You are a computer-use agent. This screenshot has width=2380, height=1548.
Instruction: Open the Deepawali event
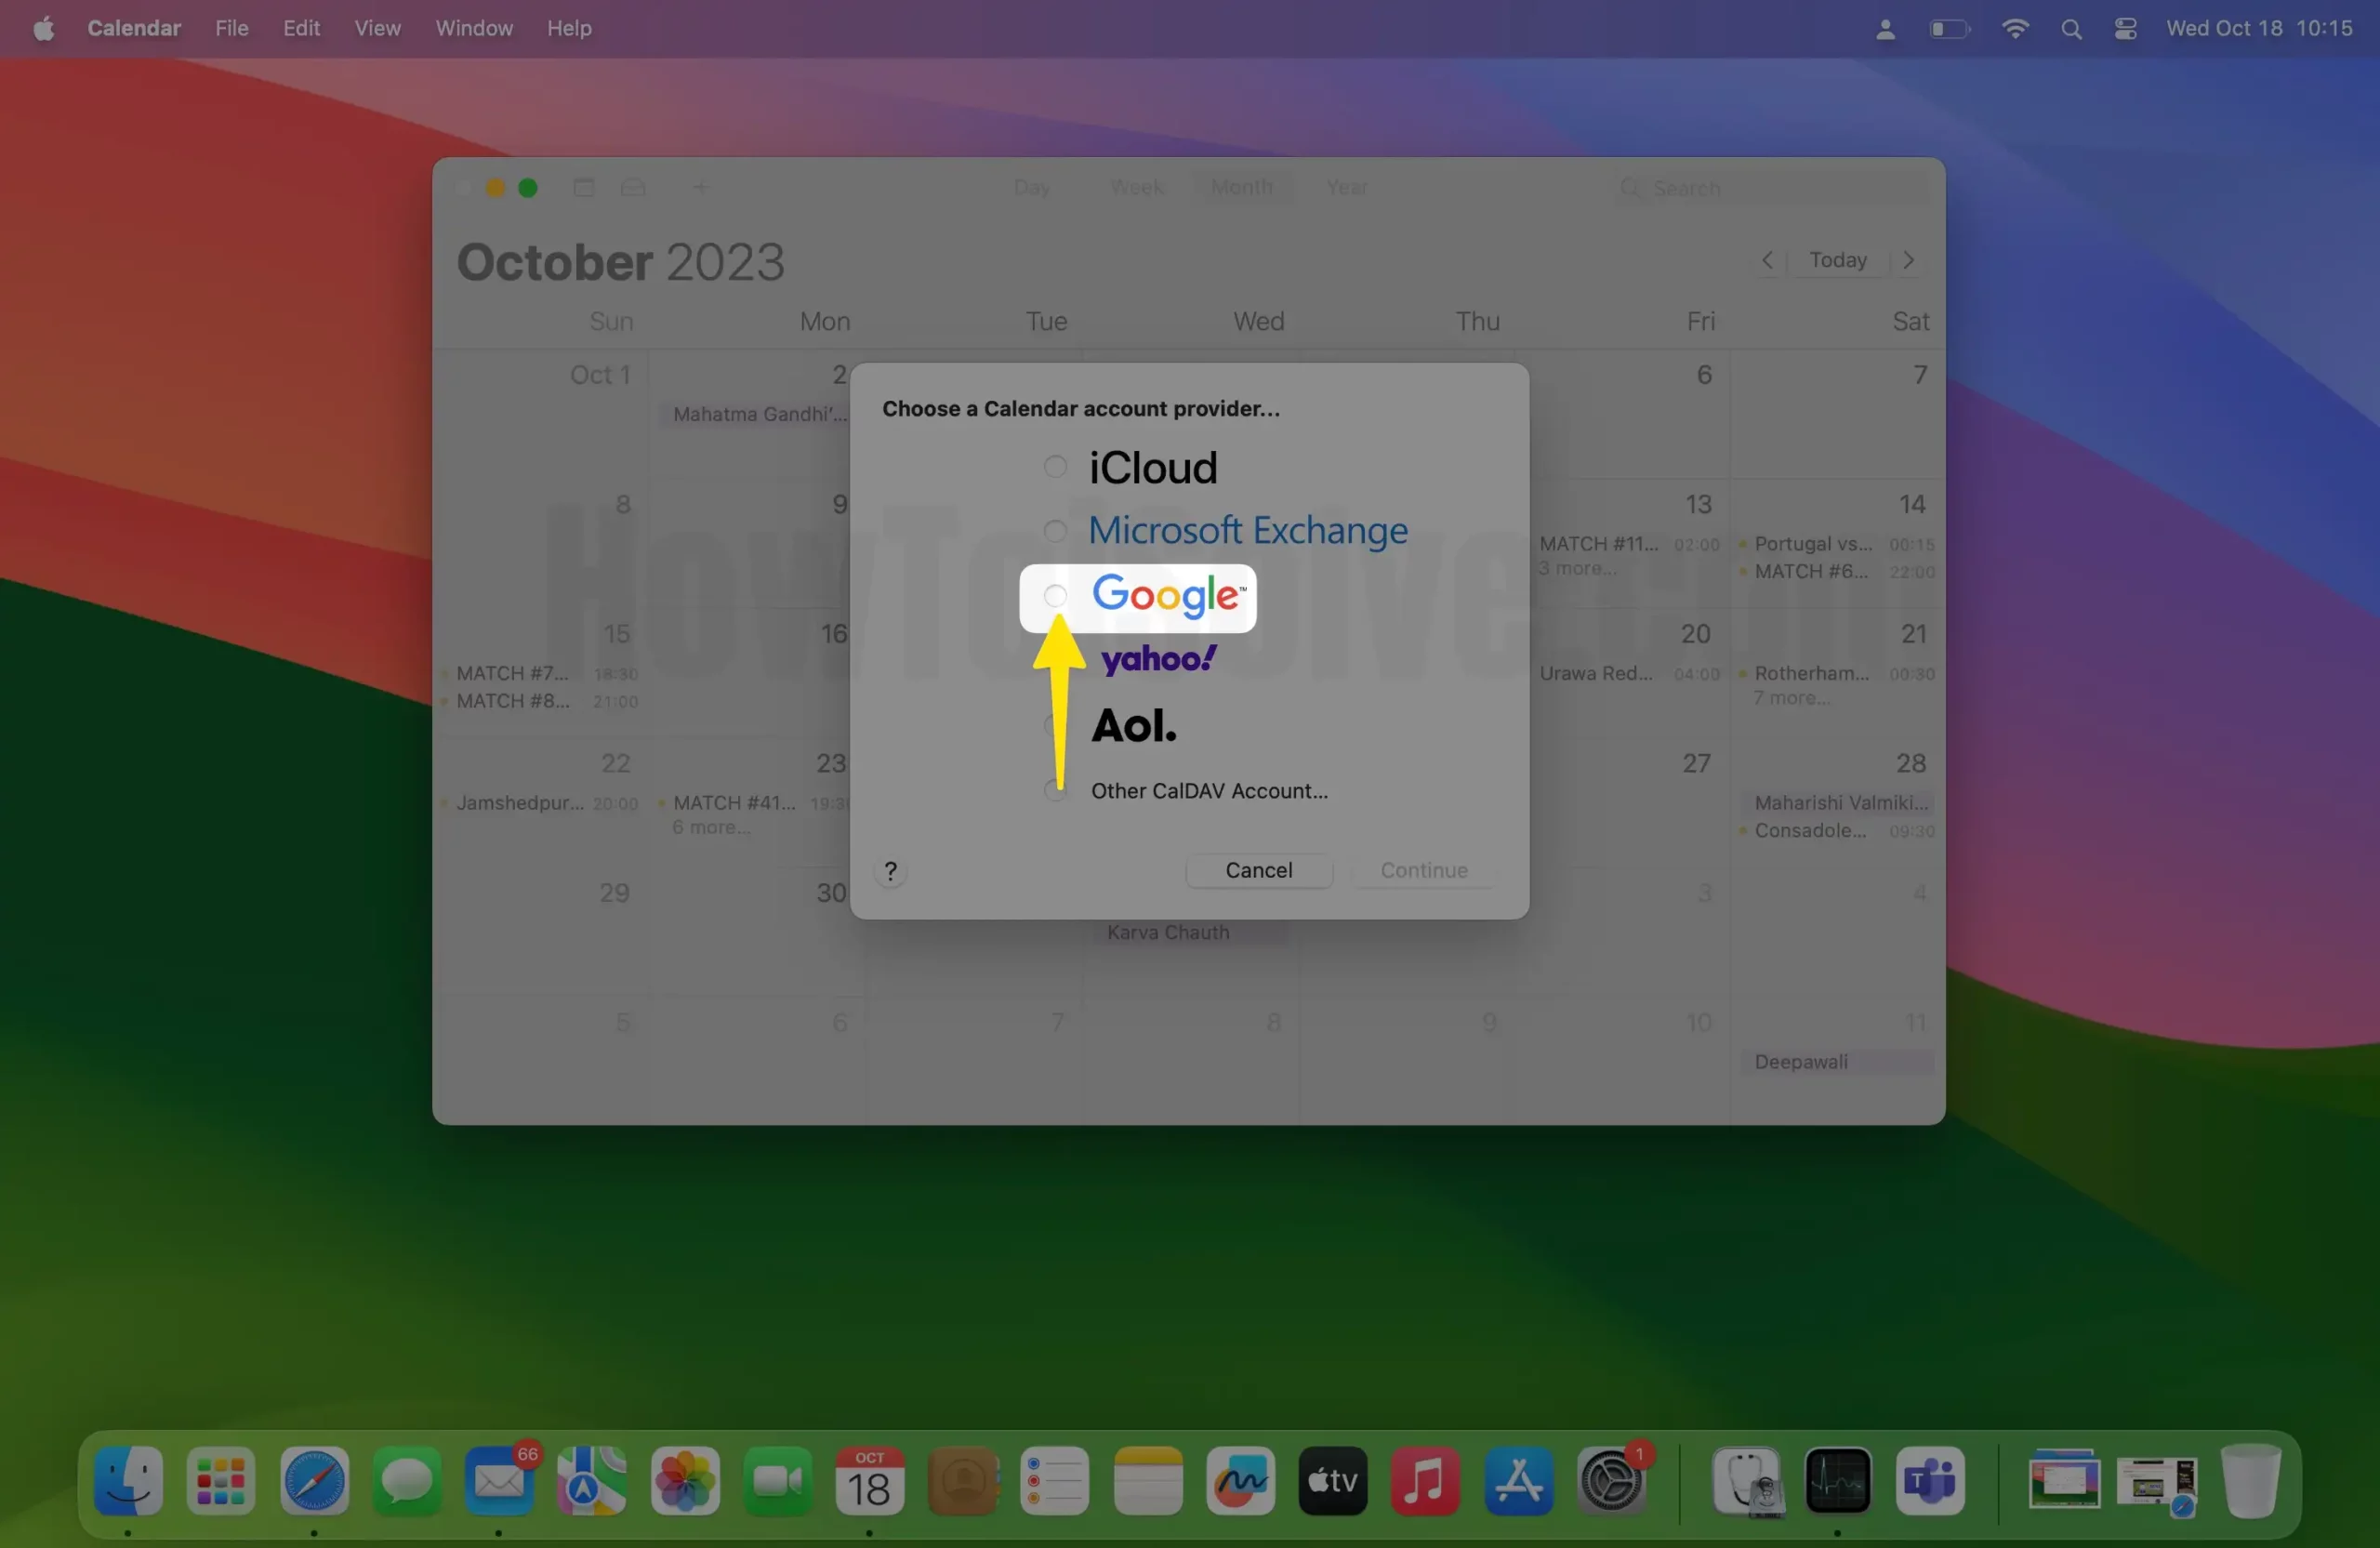(x=1838, y=1062)
